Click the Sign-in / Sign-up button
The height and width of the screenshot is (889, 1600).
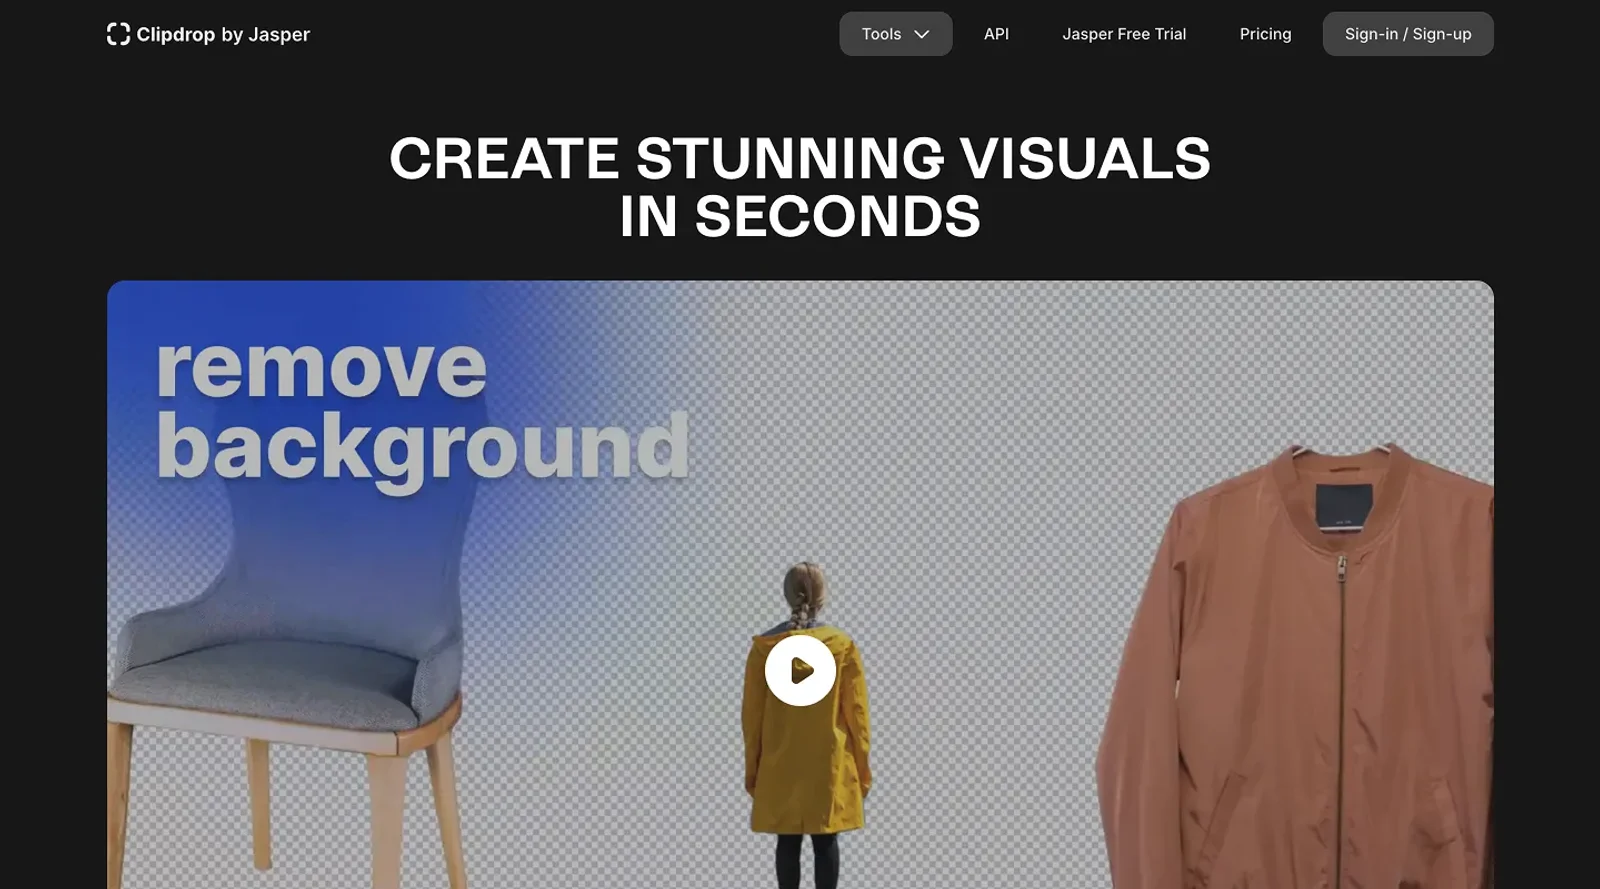point(1407,34)
